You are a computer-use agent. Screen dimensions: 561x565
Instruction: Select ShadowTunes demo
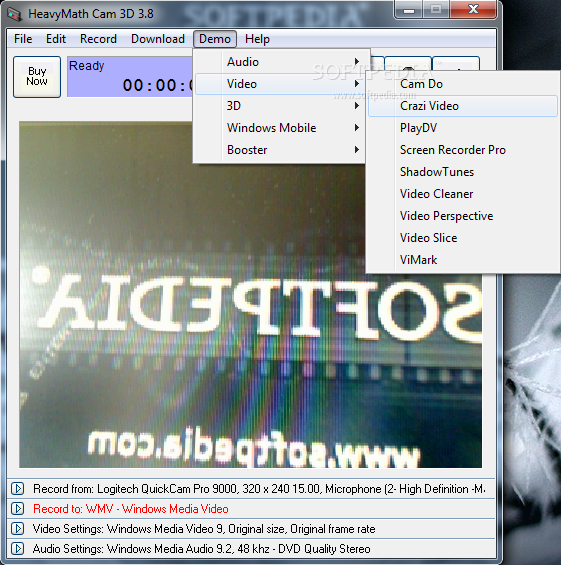463,172
